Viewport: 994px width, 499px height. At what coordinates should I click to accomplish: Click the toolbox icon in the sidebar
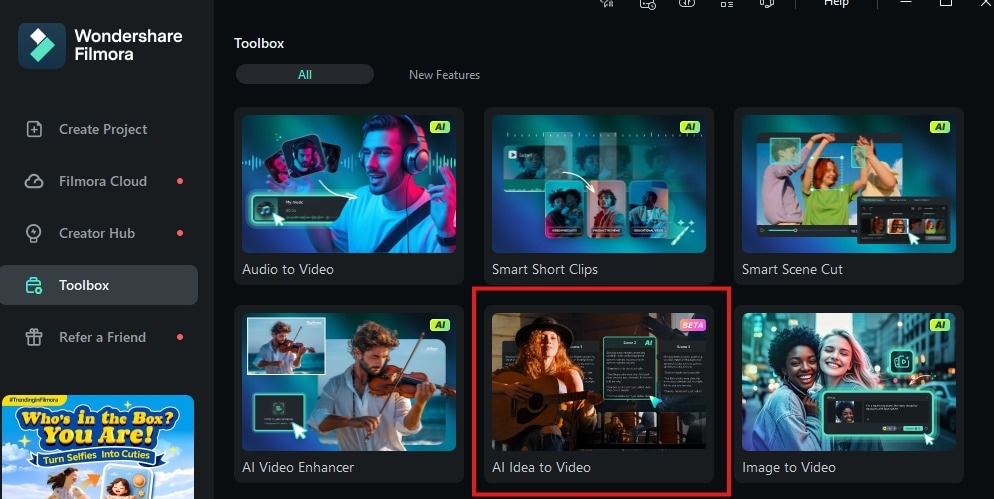pyautogui.click(x=34, y=285)
